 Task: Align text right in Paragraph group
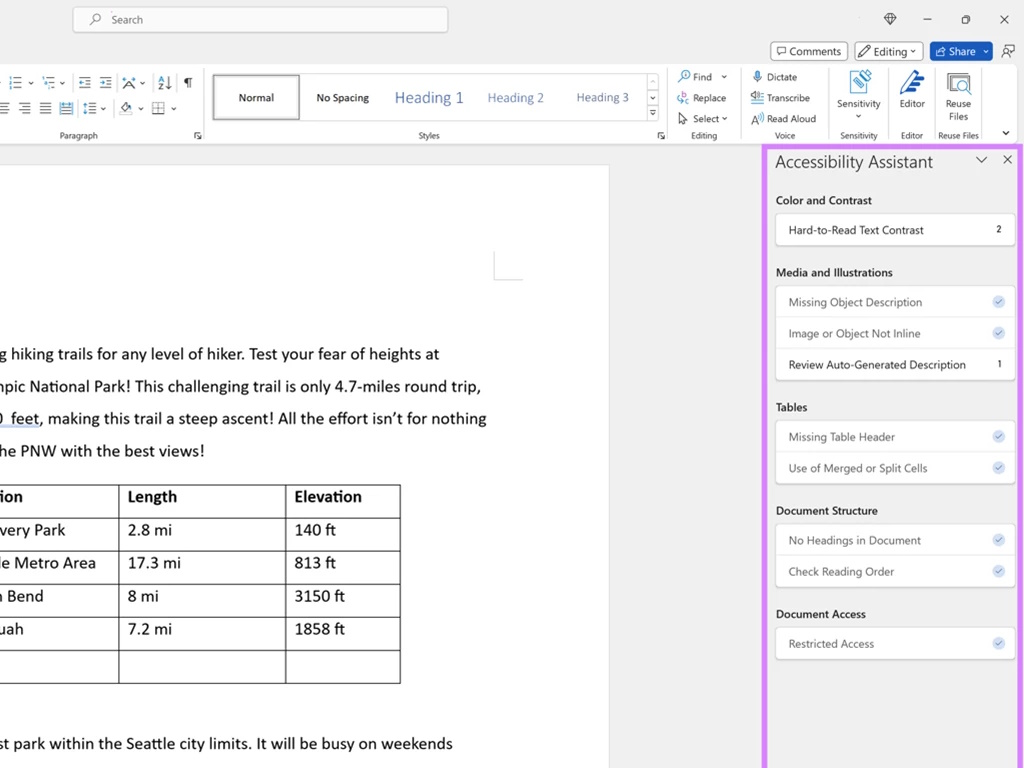25,108
